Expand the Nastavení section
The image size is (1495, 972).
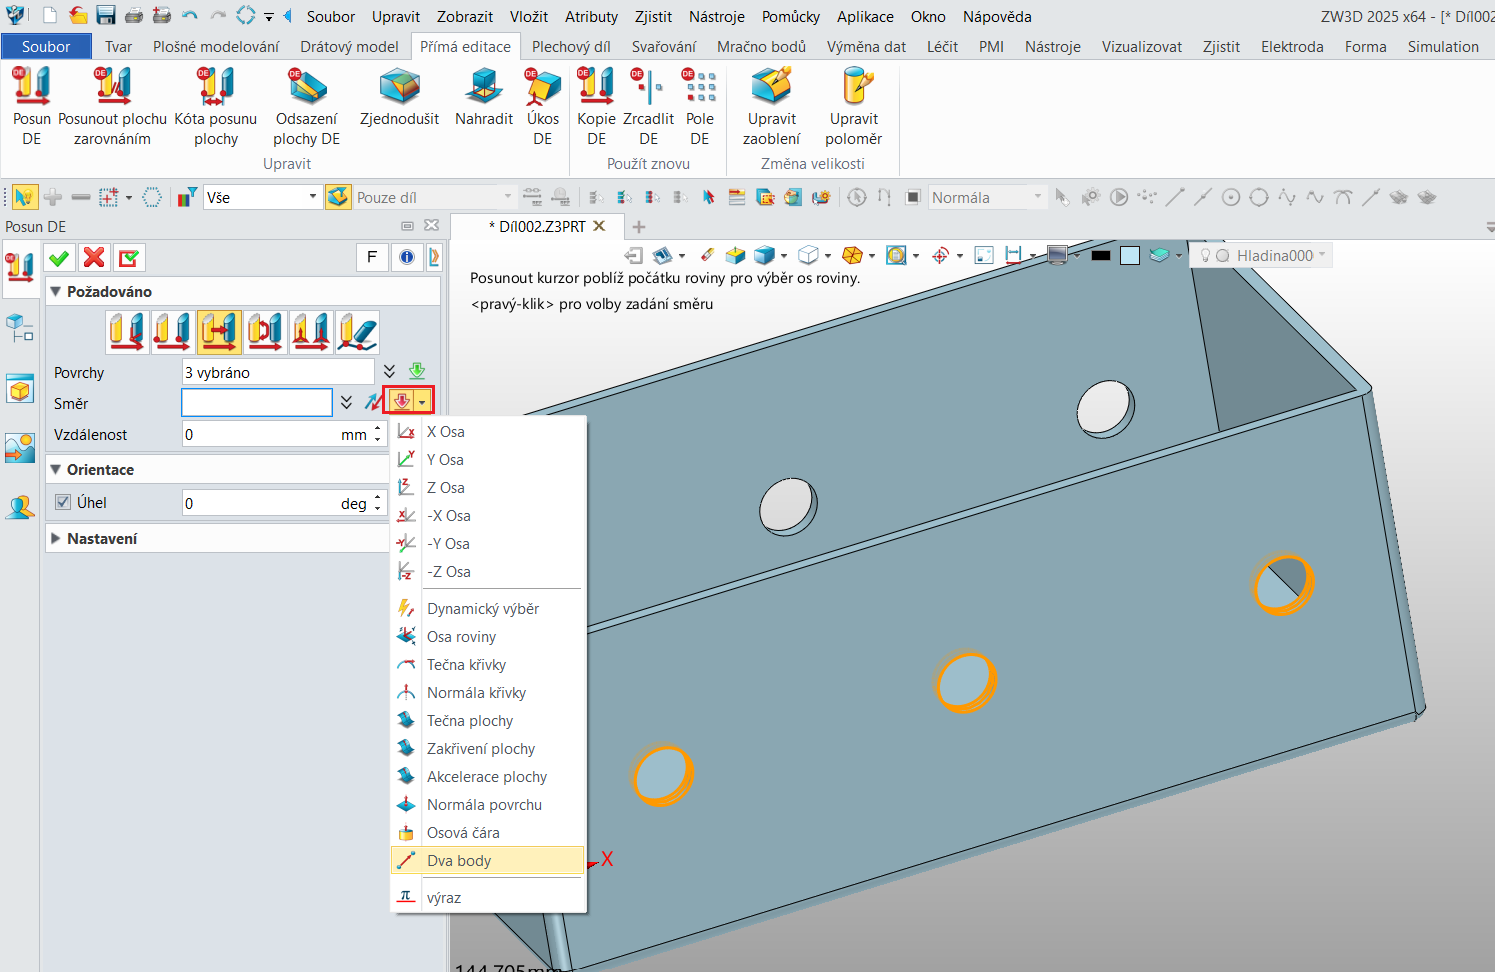57,539
